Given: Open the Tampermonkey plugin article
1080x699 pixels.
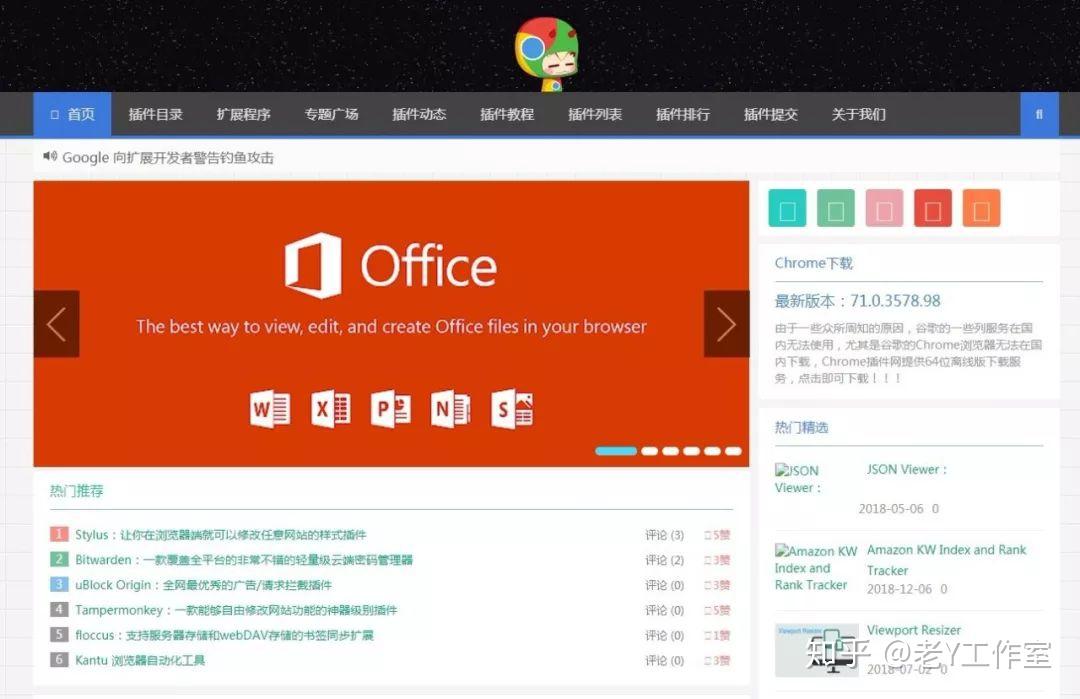Looking at the screenshot, I should [236, 610].
